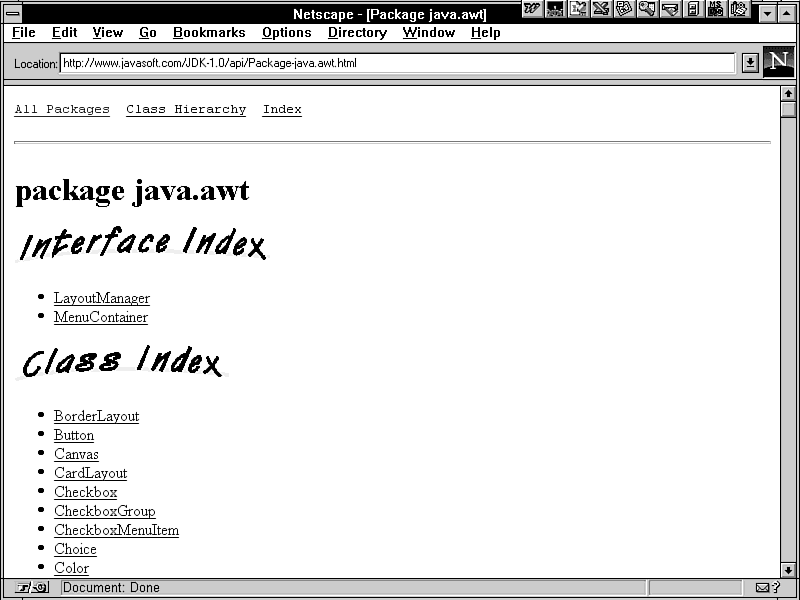Viewport: 800px width, 600px height.
Task: Click the scrollbar up arrow
Action: pos(789,93)
